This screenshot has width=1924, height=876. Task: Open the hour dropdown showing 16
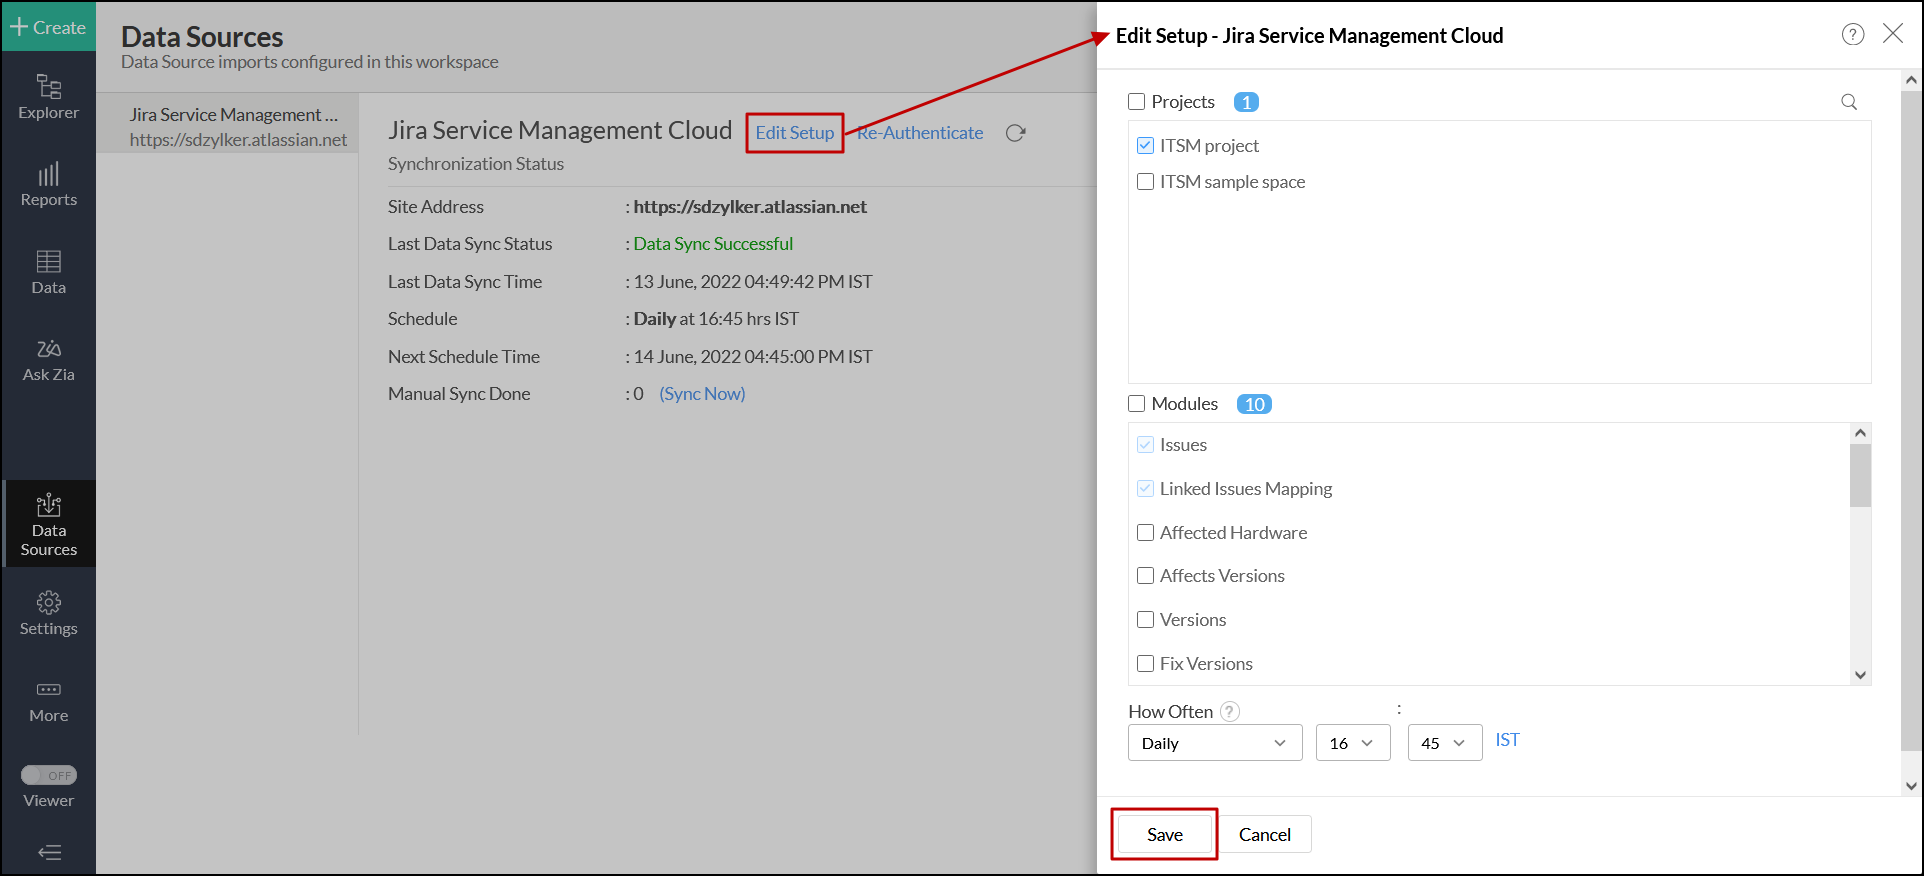click(1352, 743)
